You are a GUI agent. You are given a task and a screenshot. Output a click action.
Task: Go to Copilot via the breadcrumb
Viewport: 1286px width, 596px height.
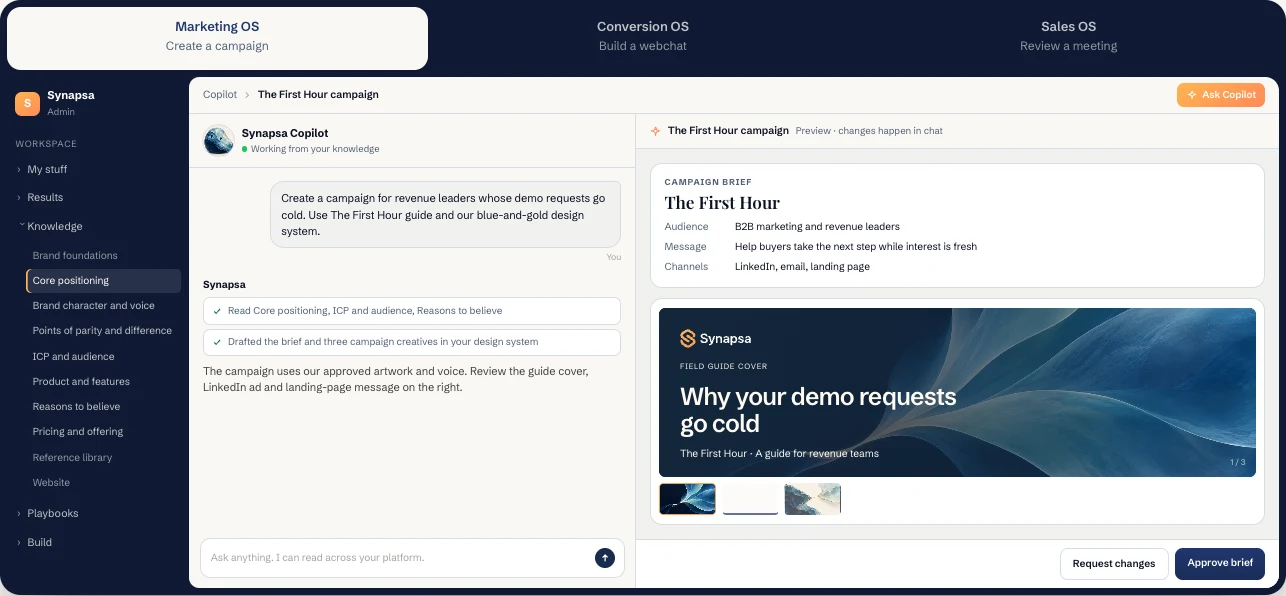(220, 95)
